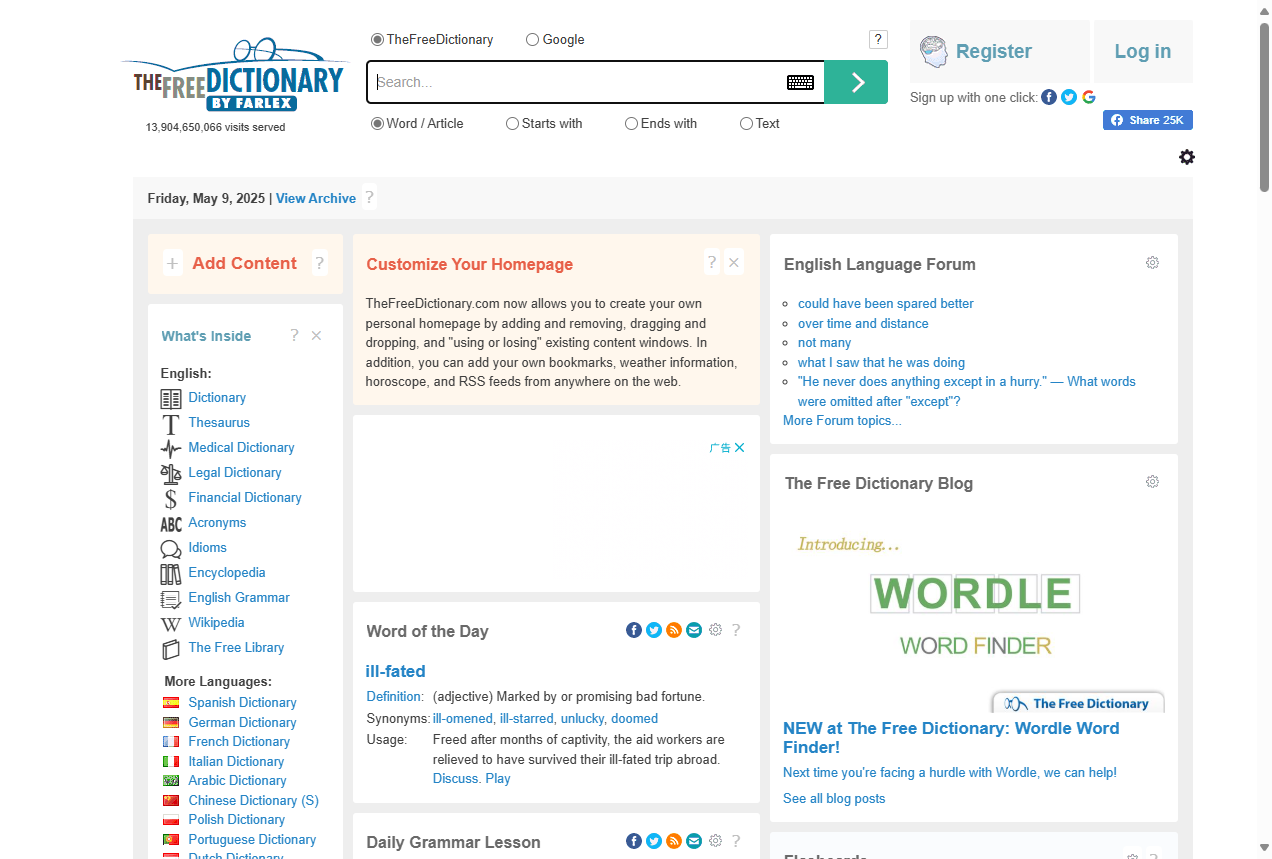Click the Log in button

1142,52
